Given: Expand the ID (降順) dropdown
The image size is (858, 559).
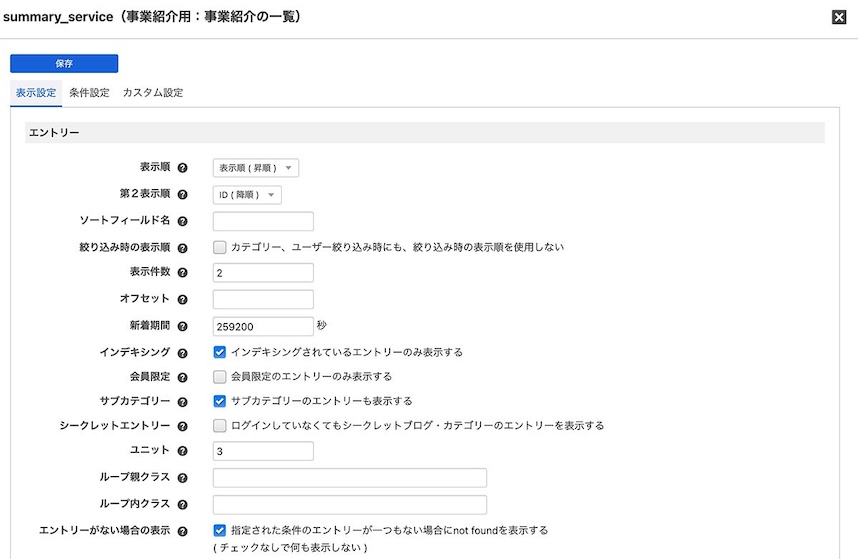Looking at the screenshot, I should [x=247, y=195].
